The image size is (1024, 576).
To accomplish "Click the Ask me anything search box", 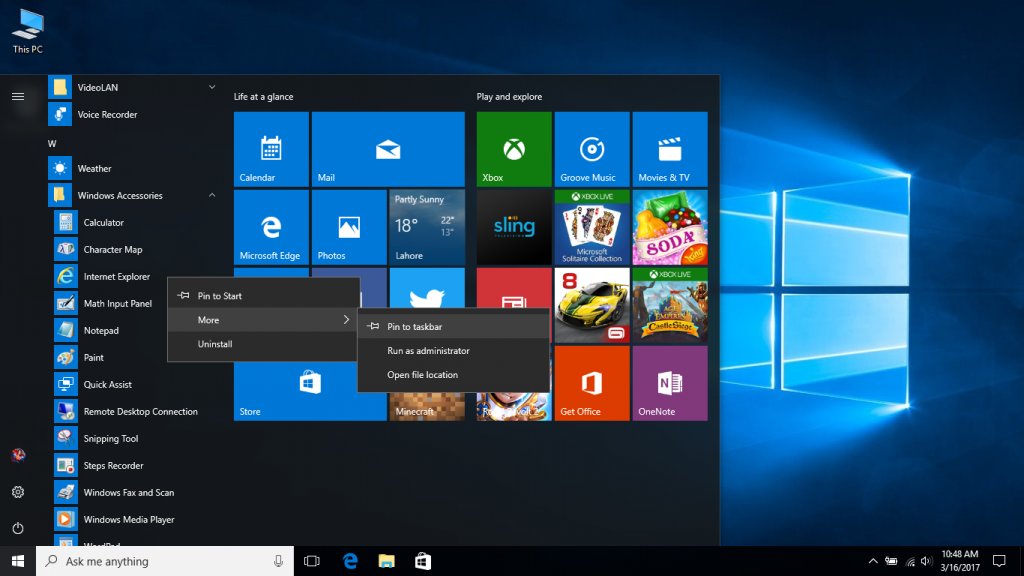I will pyautogui.click(x=165, y=561).
